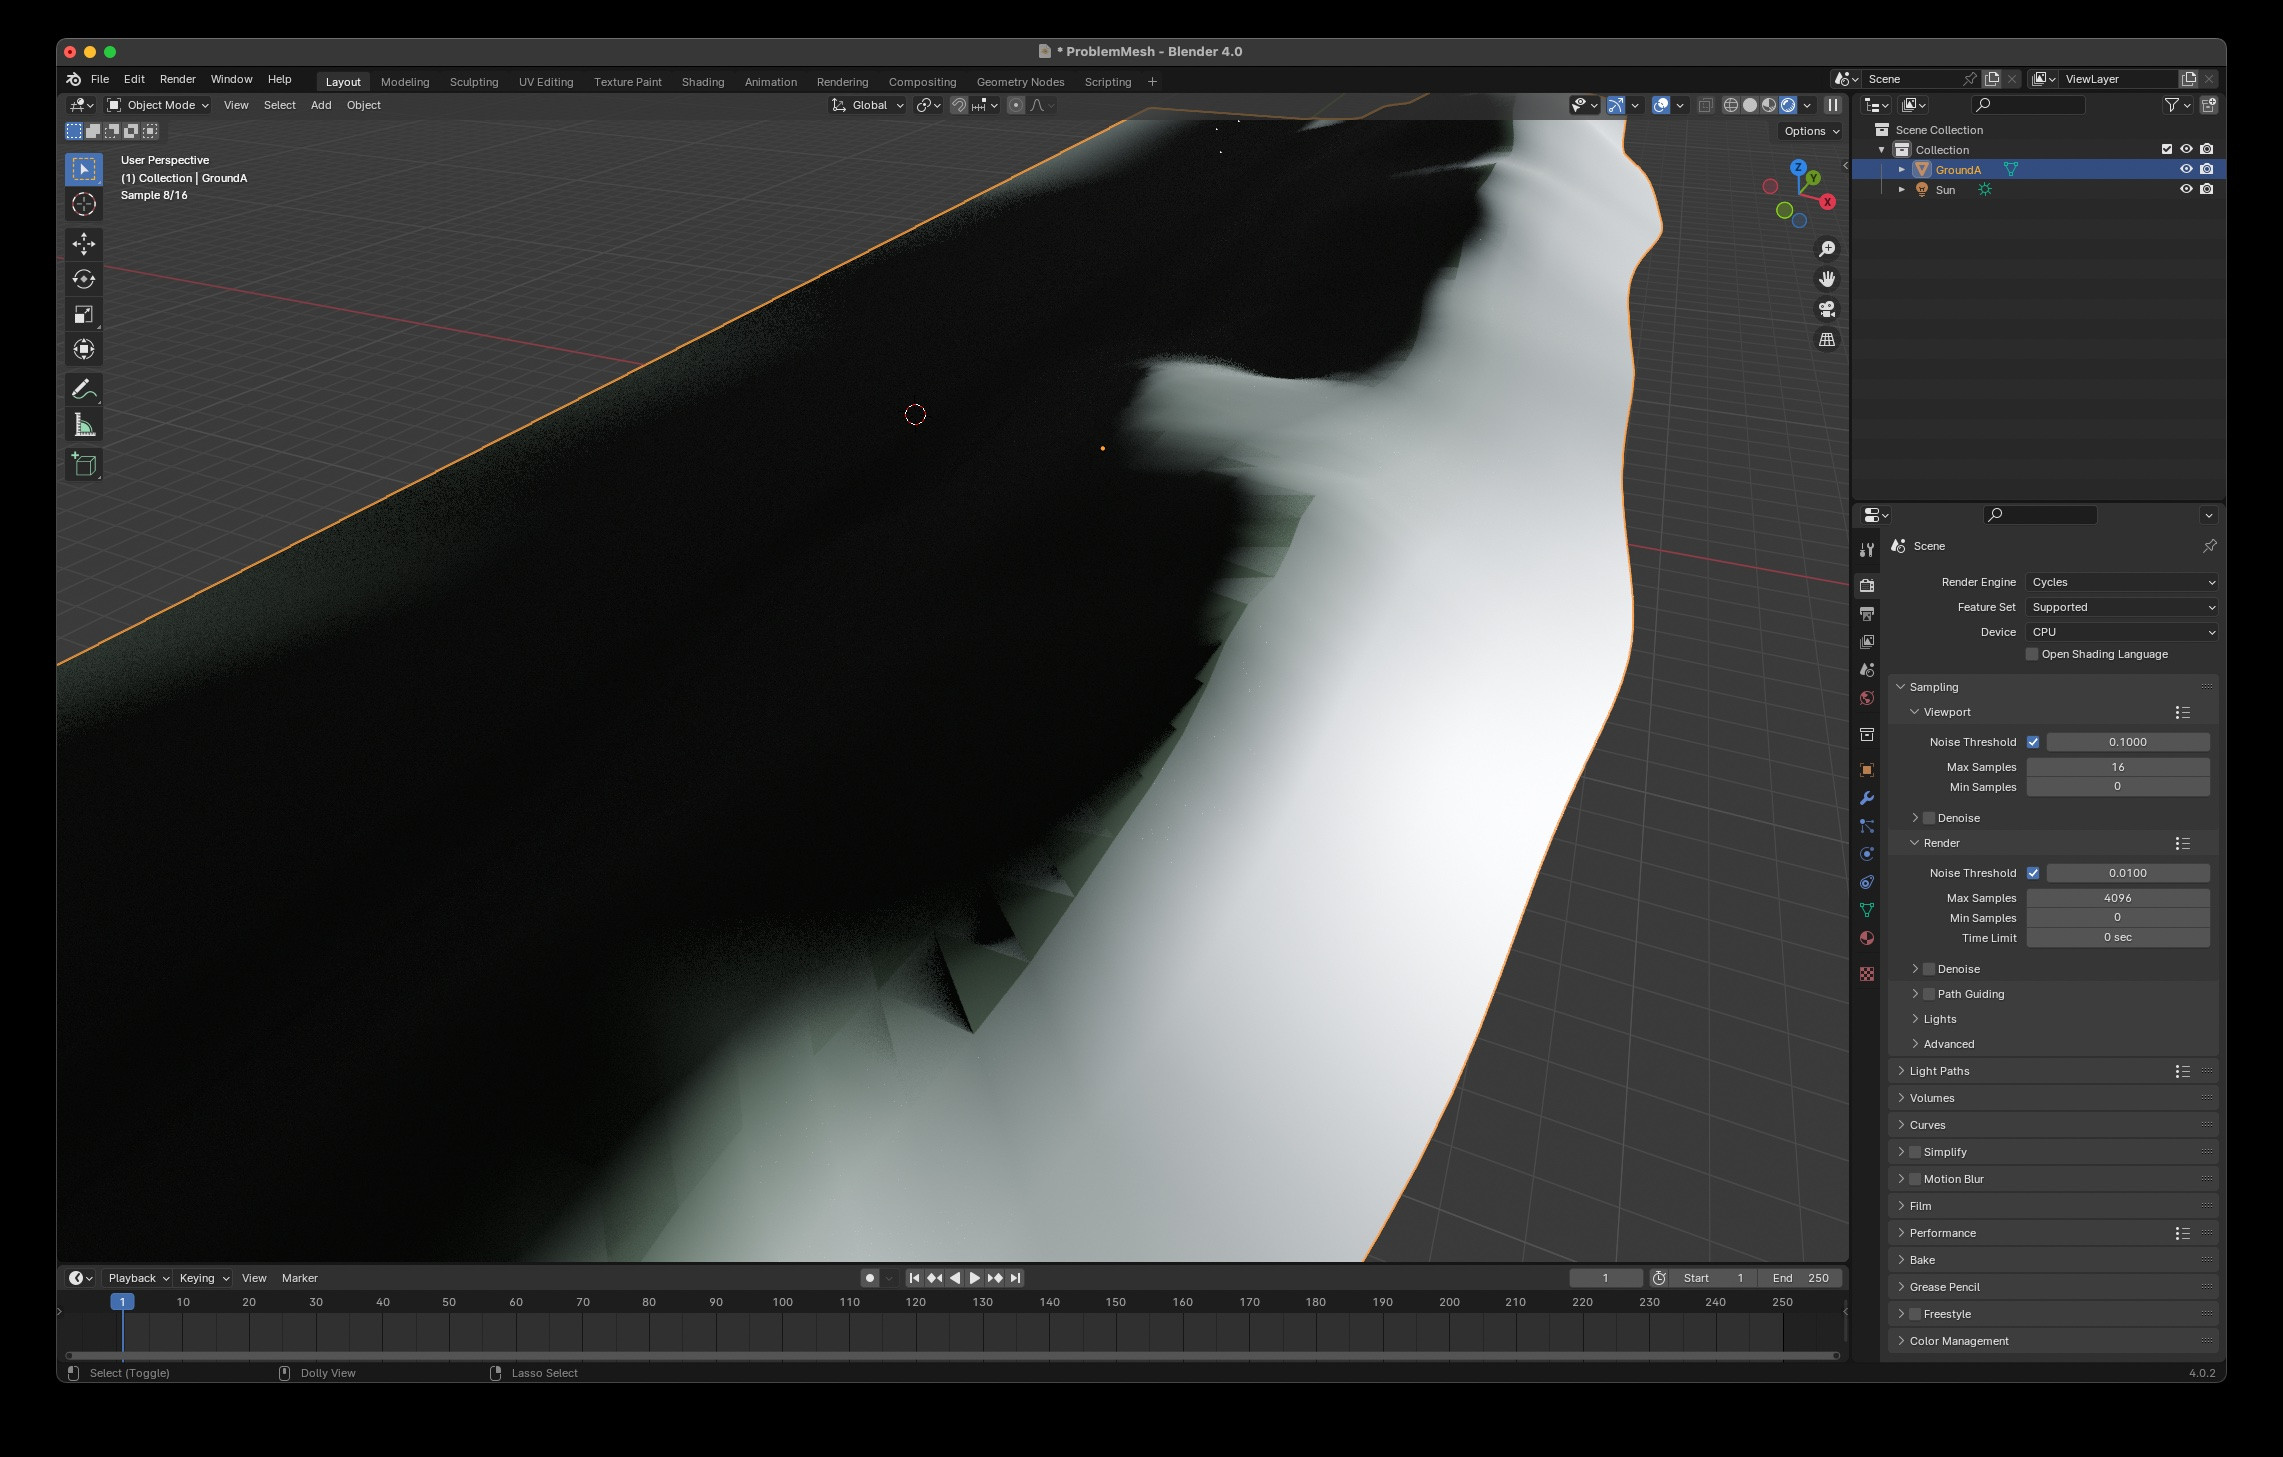Open the Feature Set dropdown

(x=2123, y=607)
